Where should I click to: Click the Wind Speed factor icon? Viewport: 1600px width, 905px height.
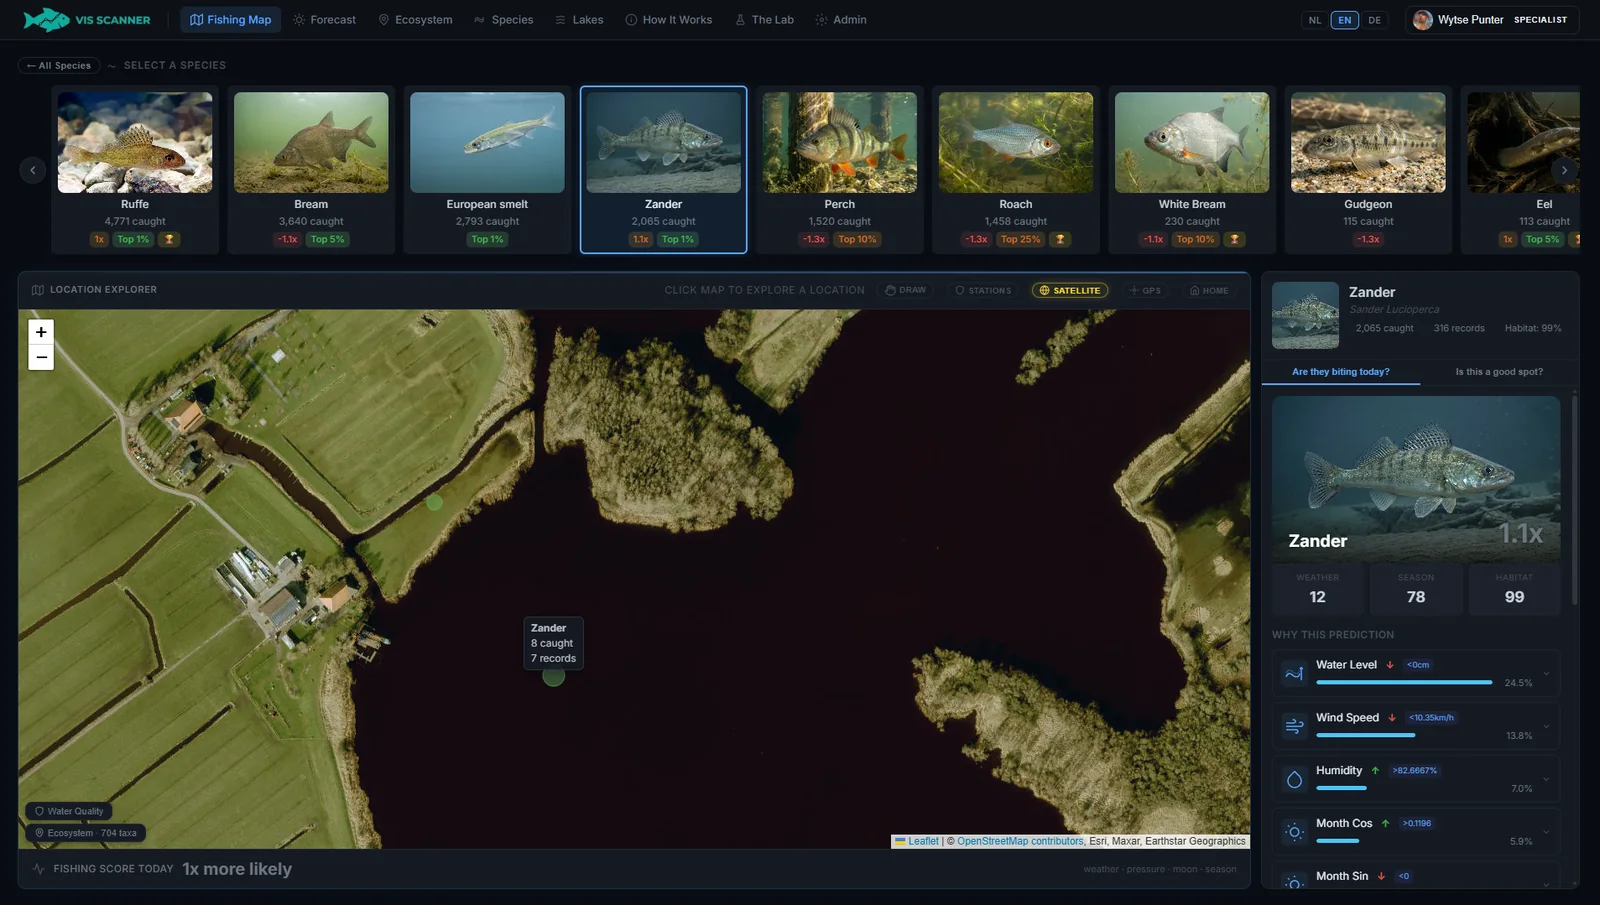1294,726
